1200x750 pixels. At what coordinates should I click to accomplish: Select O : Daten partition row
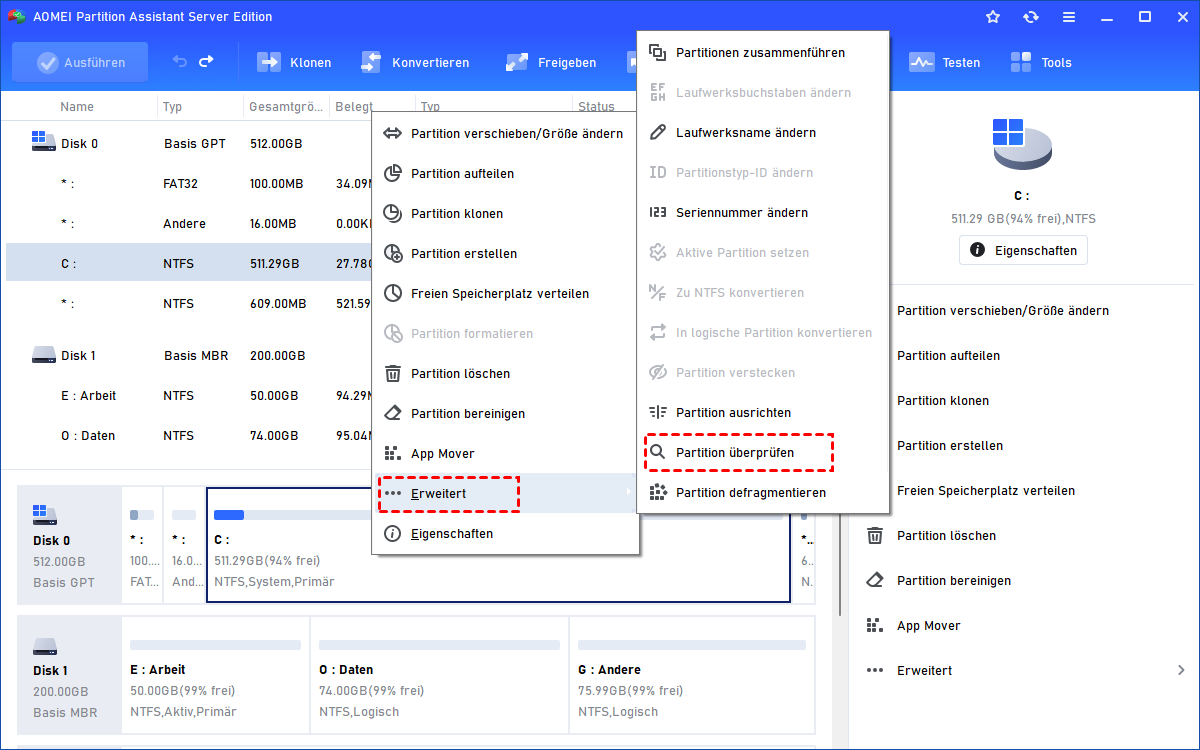[188, 435]
